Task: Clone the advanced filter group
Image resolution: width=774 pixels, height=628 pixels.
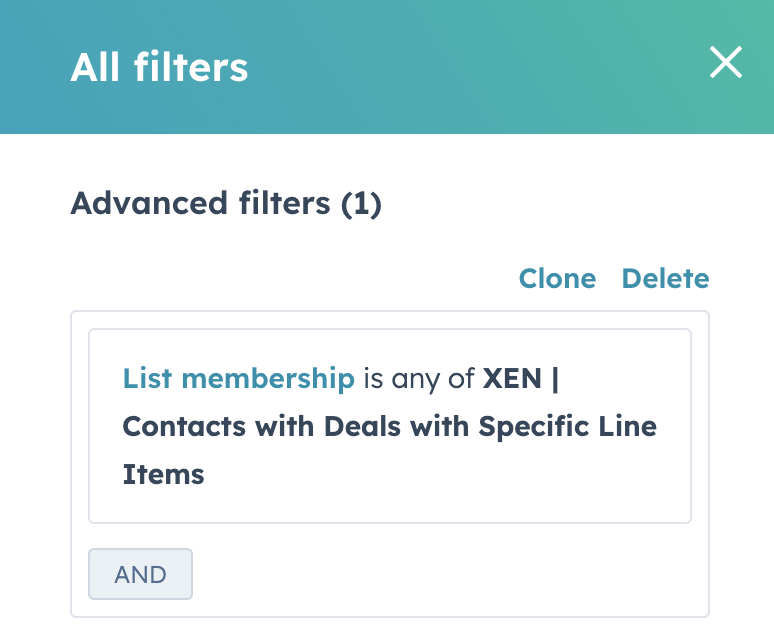Action: (x=557, y=279)
